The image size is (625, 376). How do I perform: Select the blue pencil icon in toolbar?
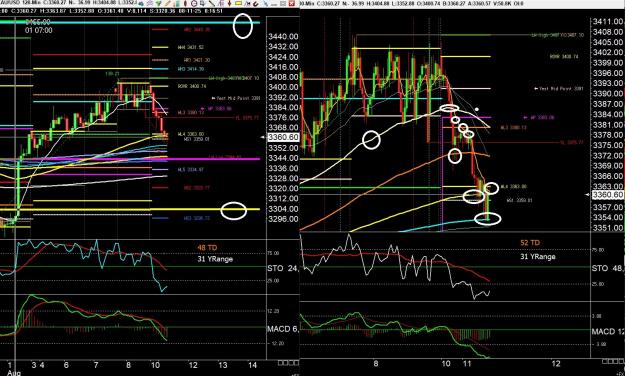[265, 4]
